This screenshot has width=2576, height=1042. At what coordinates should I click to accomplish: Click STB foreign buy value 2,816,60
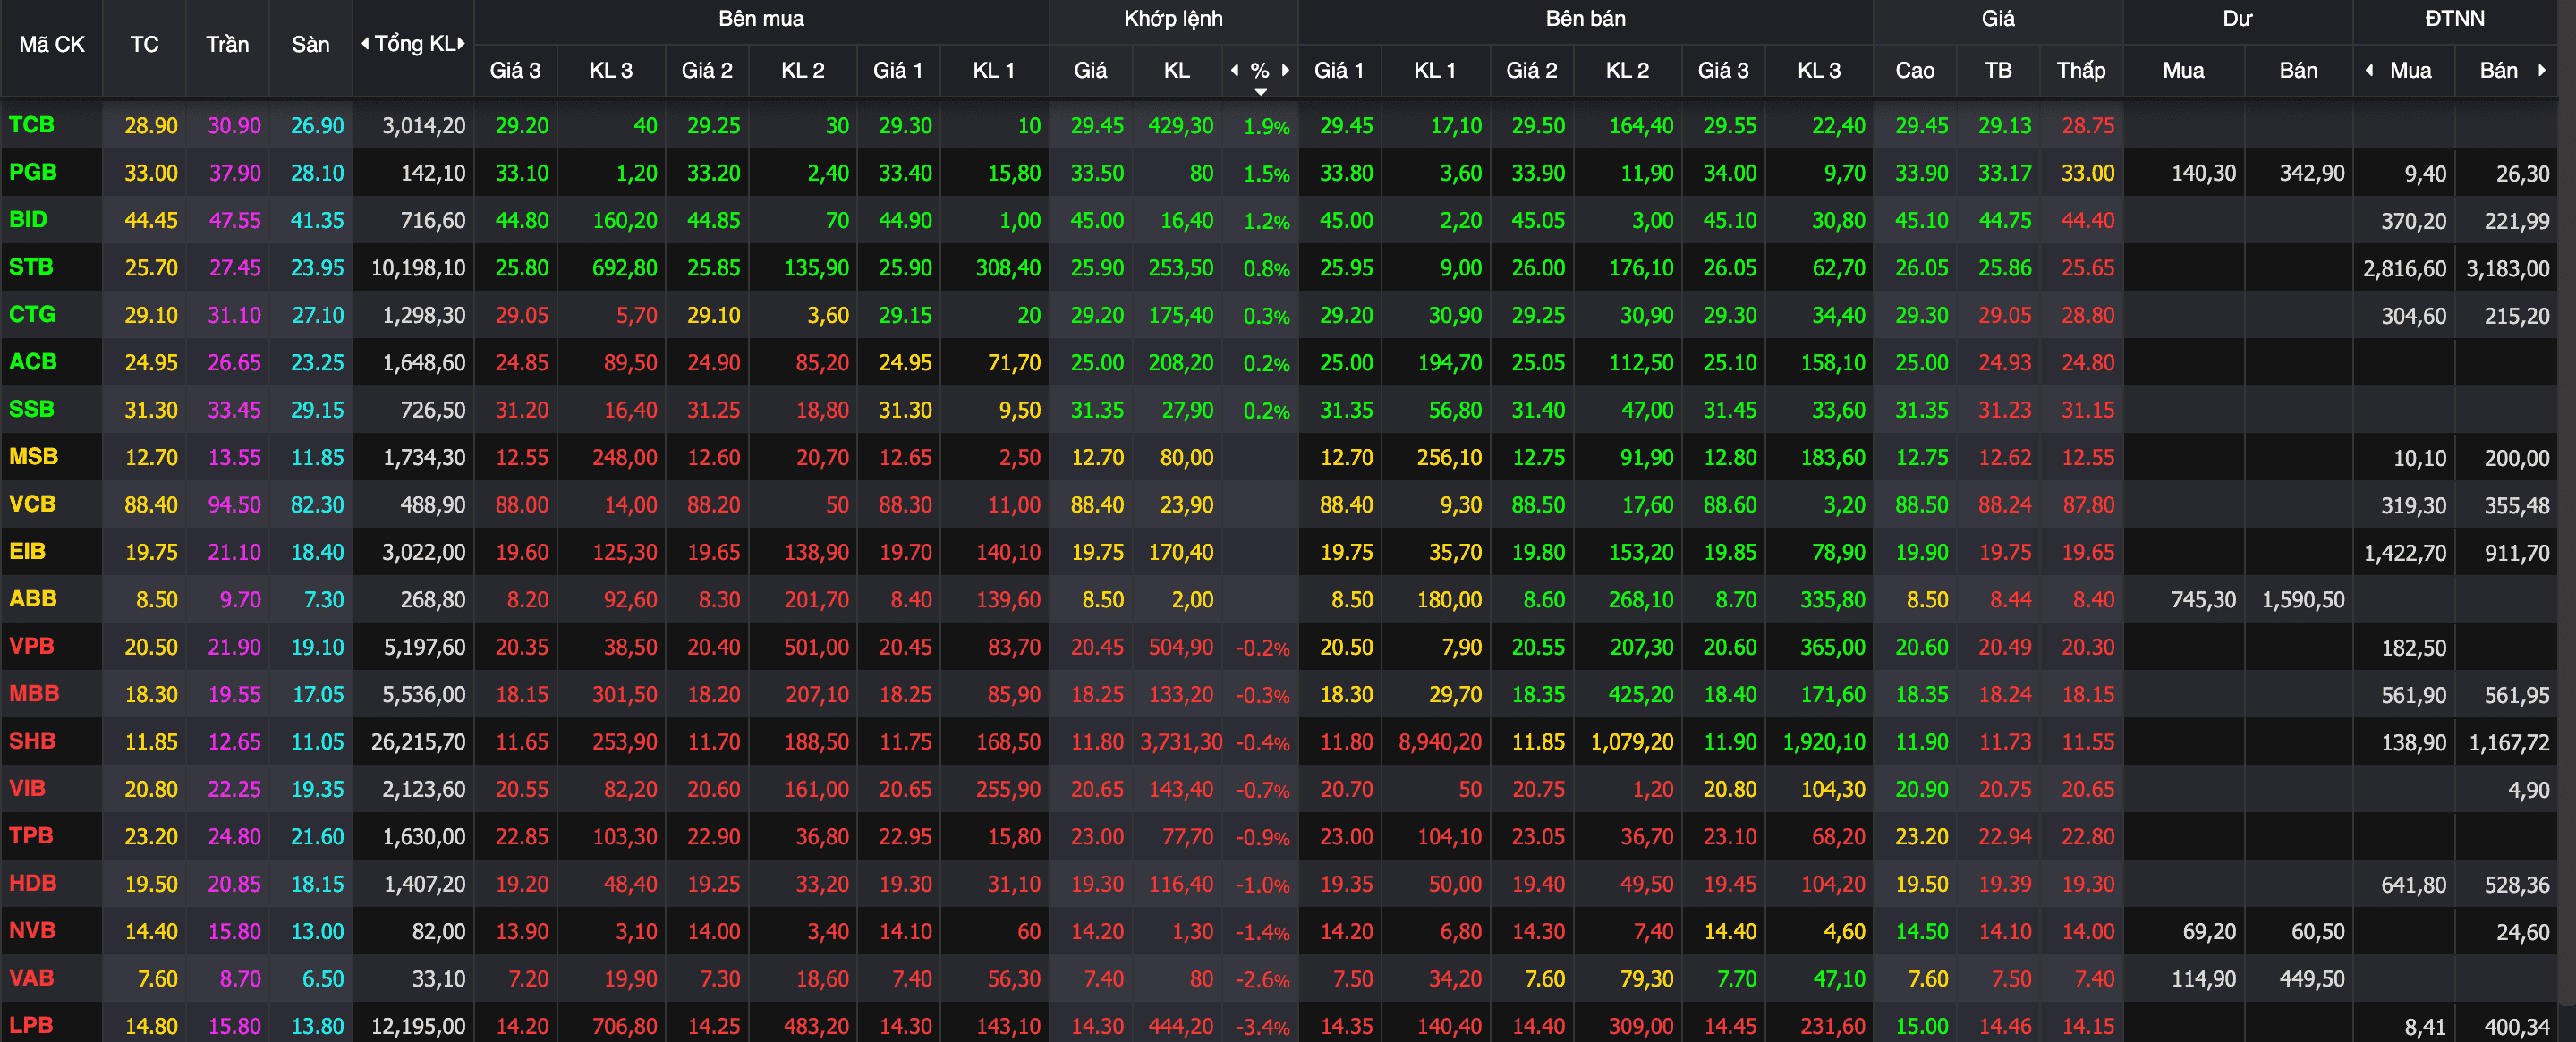click(x=2405, y=269)
